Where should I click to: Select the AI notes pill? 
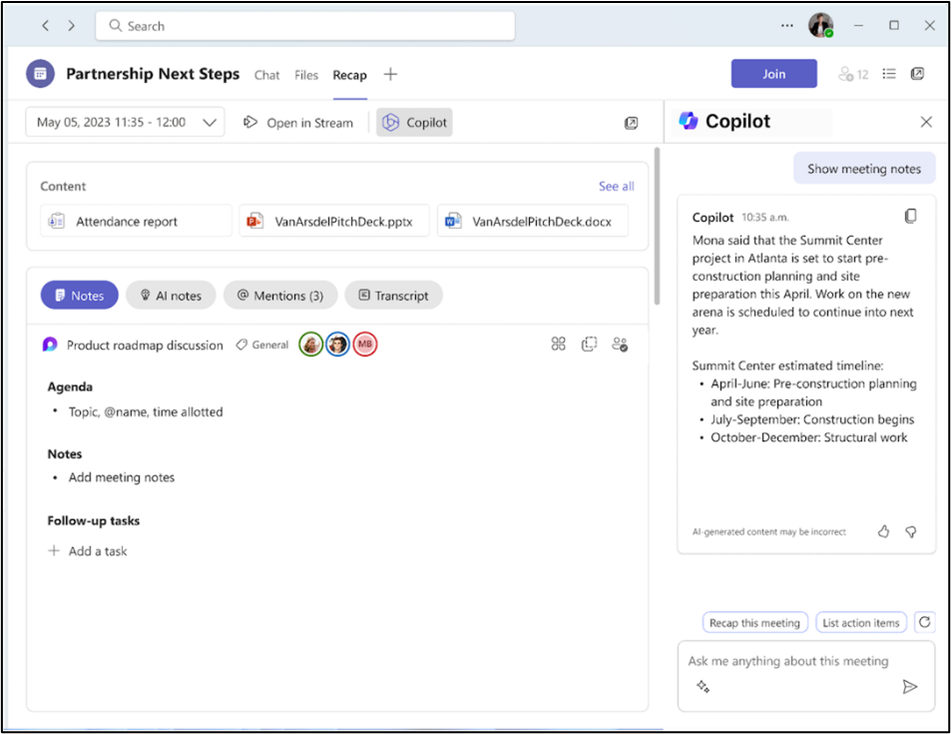click(x=171, y=295)
